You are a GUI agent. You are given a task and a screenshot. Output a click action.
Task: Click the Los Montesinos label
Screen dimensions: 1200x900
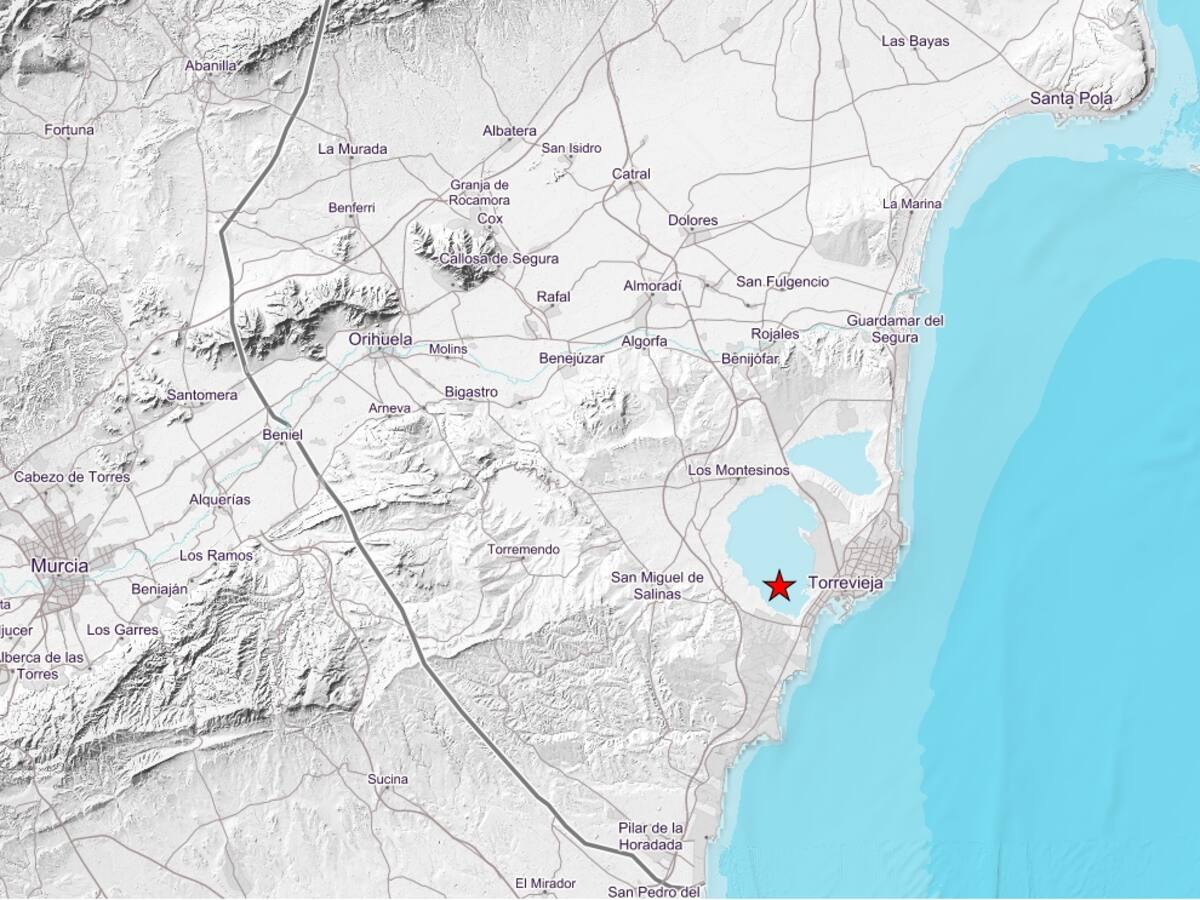click(738, 470)
